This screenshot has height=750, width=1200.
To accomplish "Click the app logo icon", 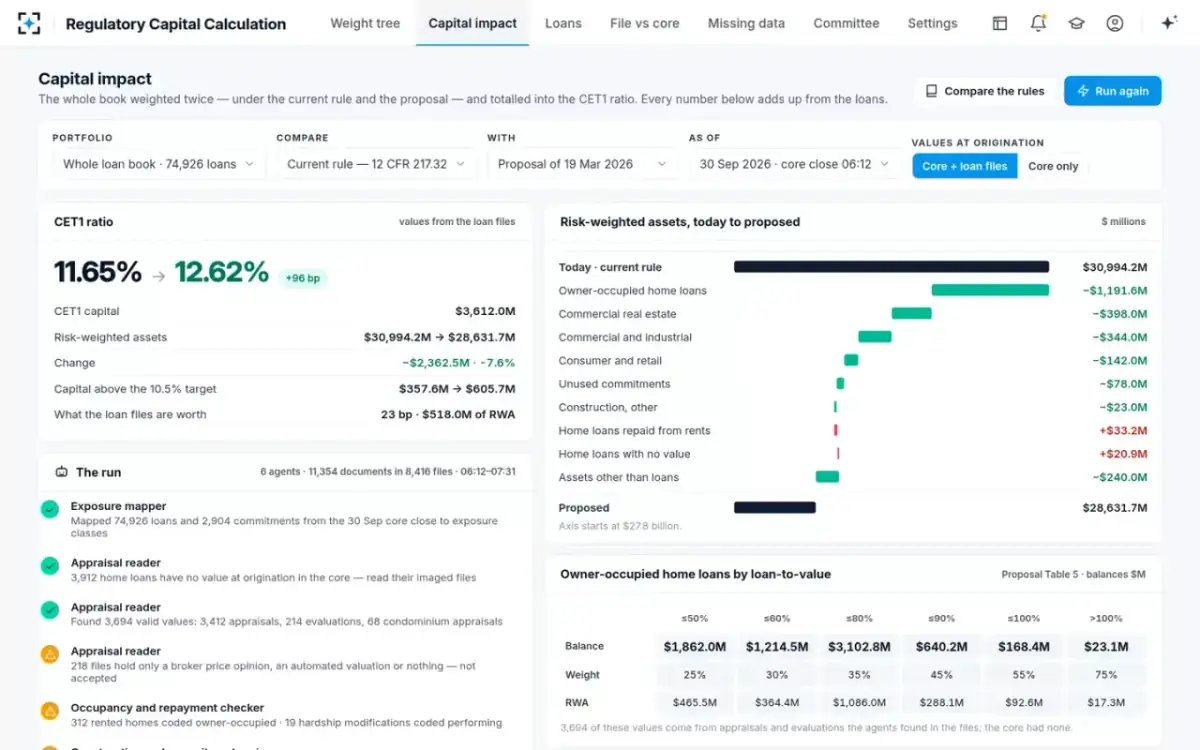I will (x=30, y=23).
